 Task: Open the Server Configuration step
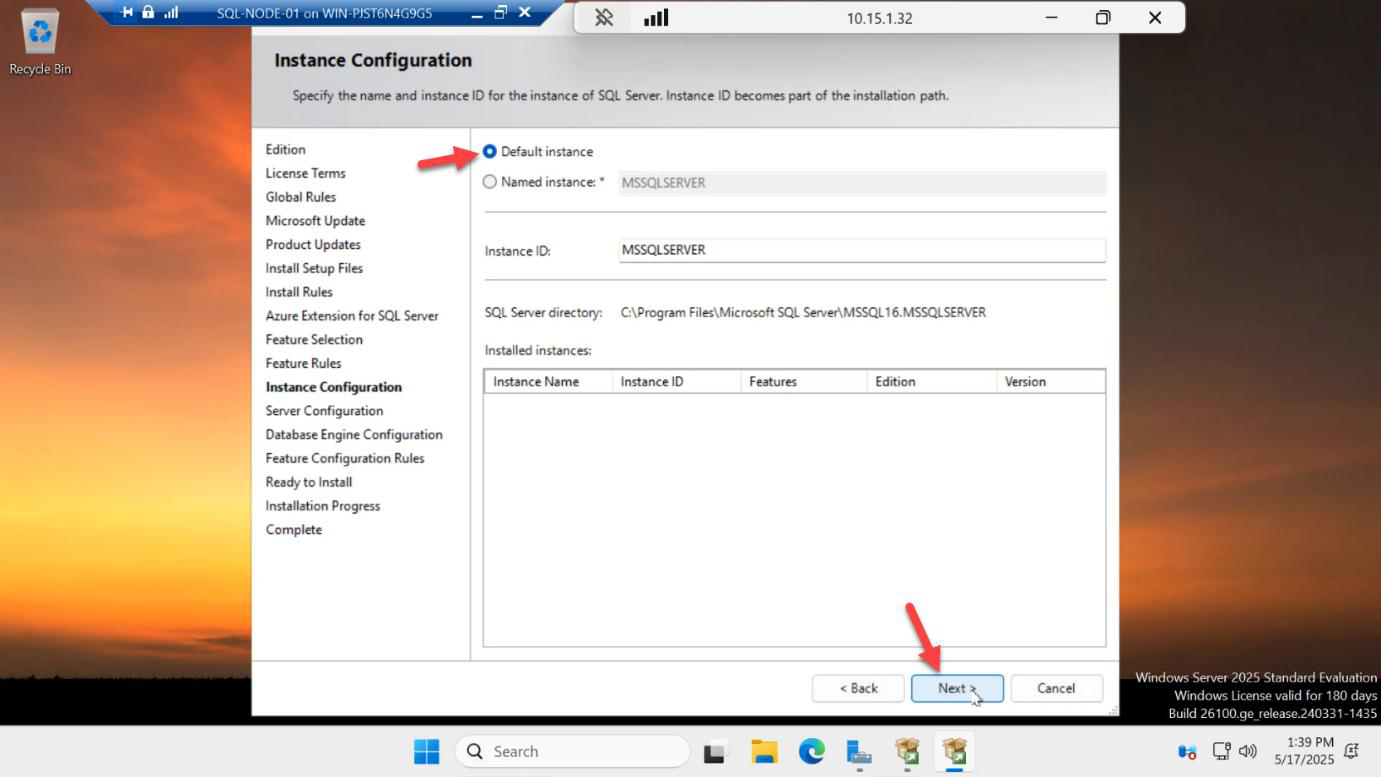tap(324, 411)
